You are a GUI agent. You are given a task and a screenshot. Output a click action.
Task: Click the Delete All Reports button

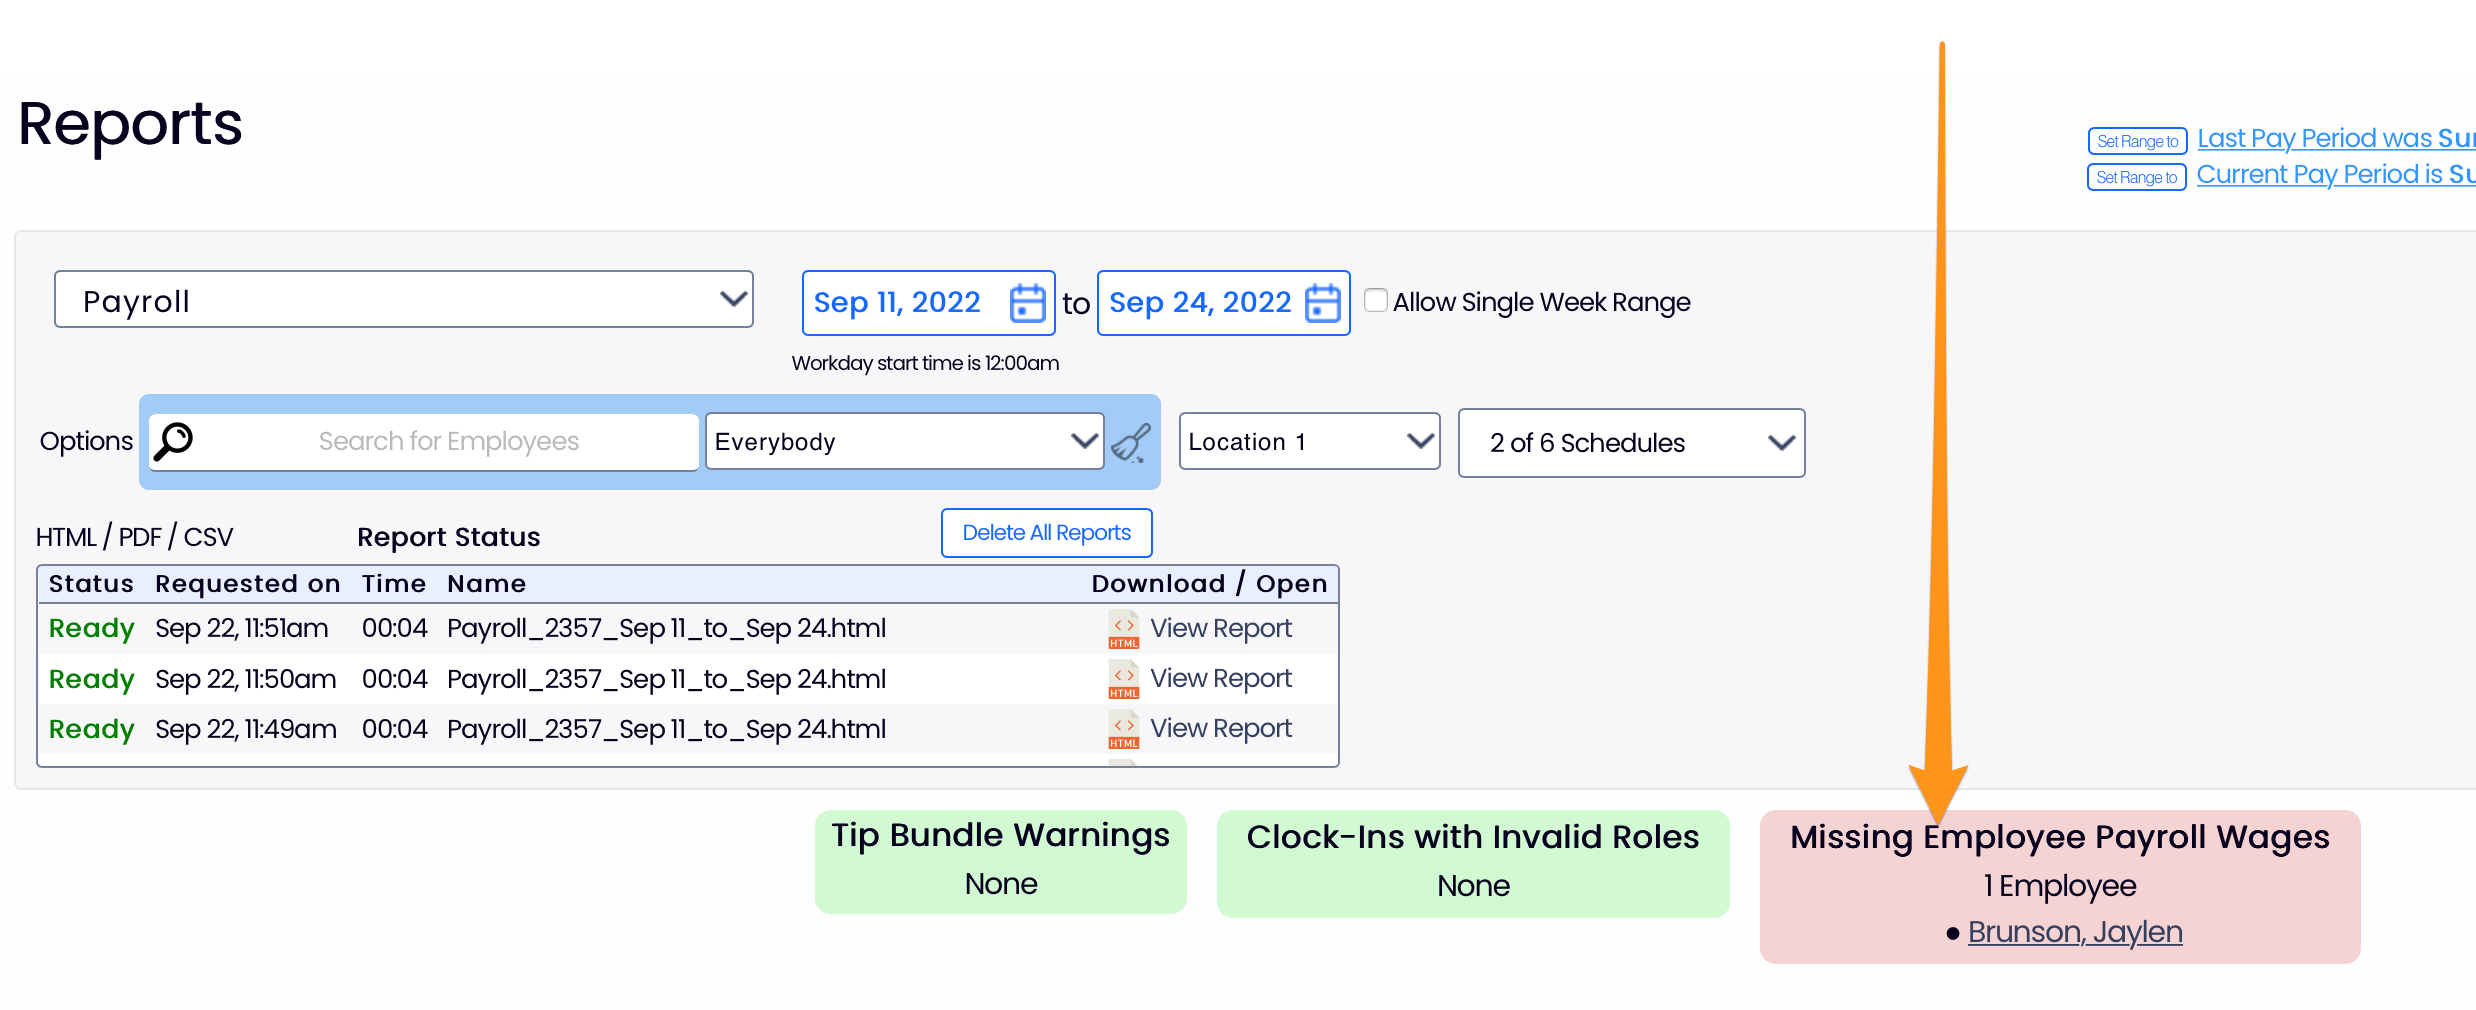coord(1046,533)
